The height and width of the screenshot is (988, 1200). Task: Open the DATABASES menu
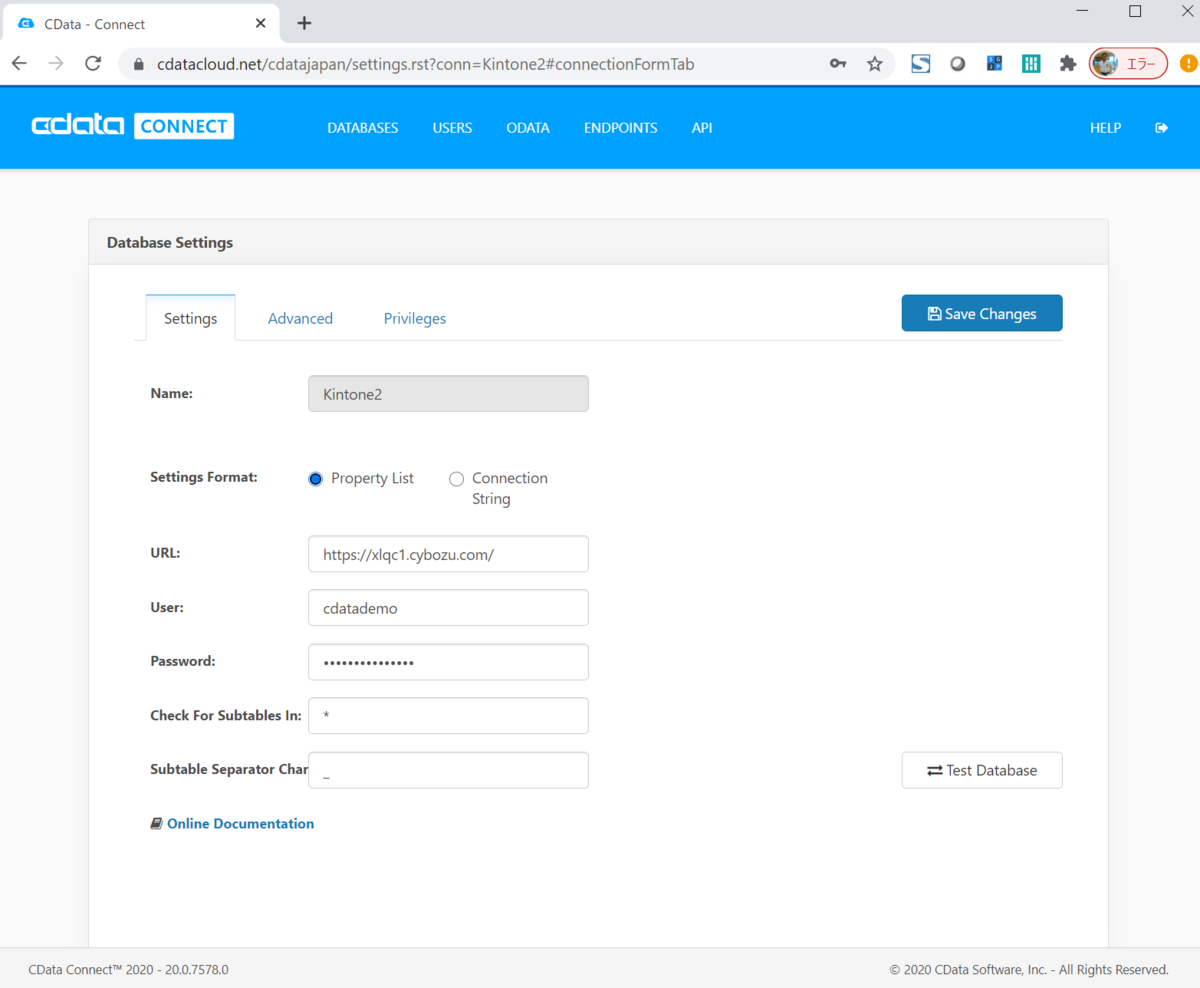363,128
